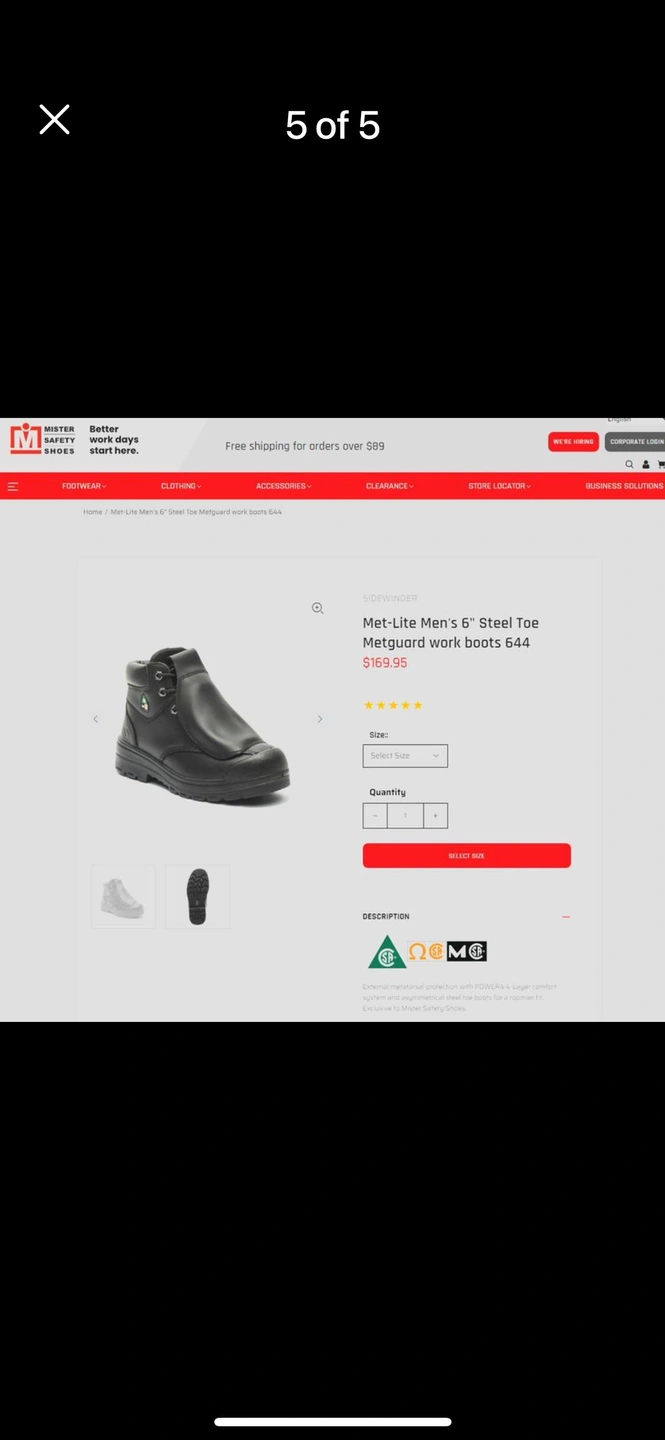Open Corporate Login
Image resolution: width=665 pixels, height=1440 pixels.
pos(636,441)
